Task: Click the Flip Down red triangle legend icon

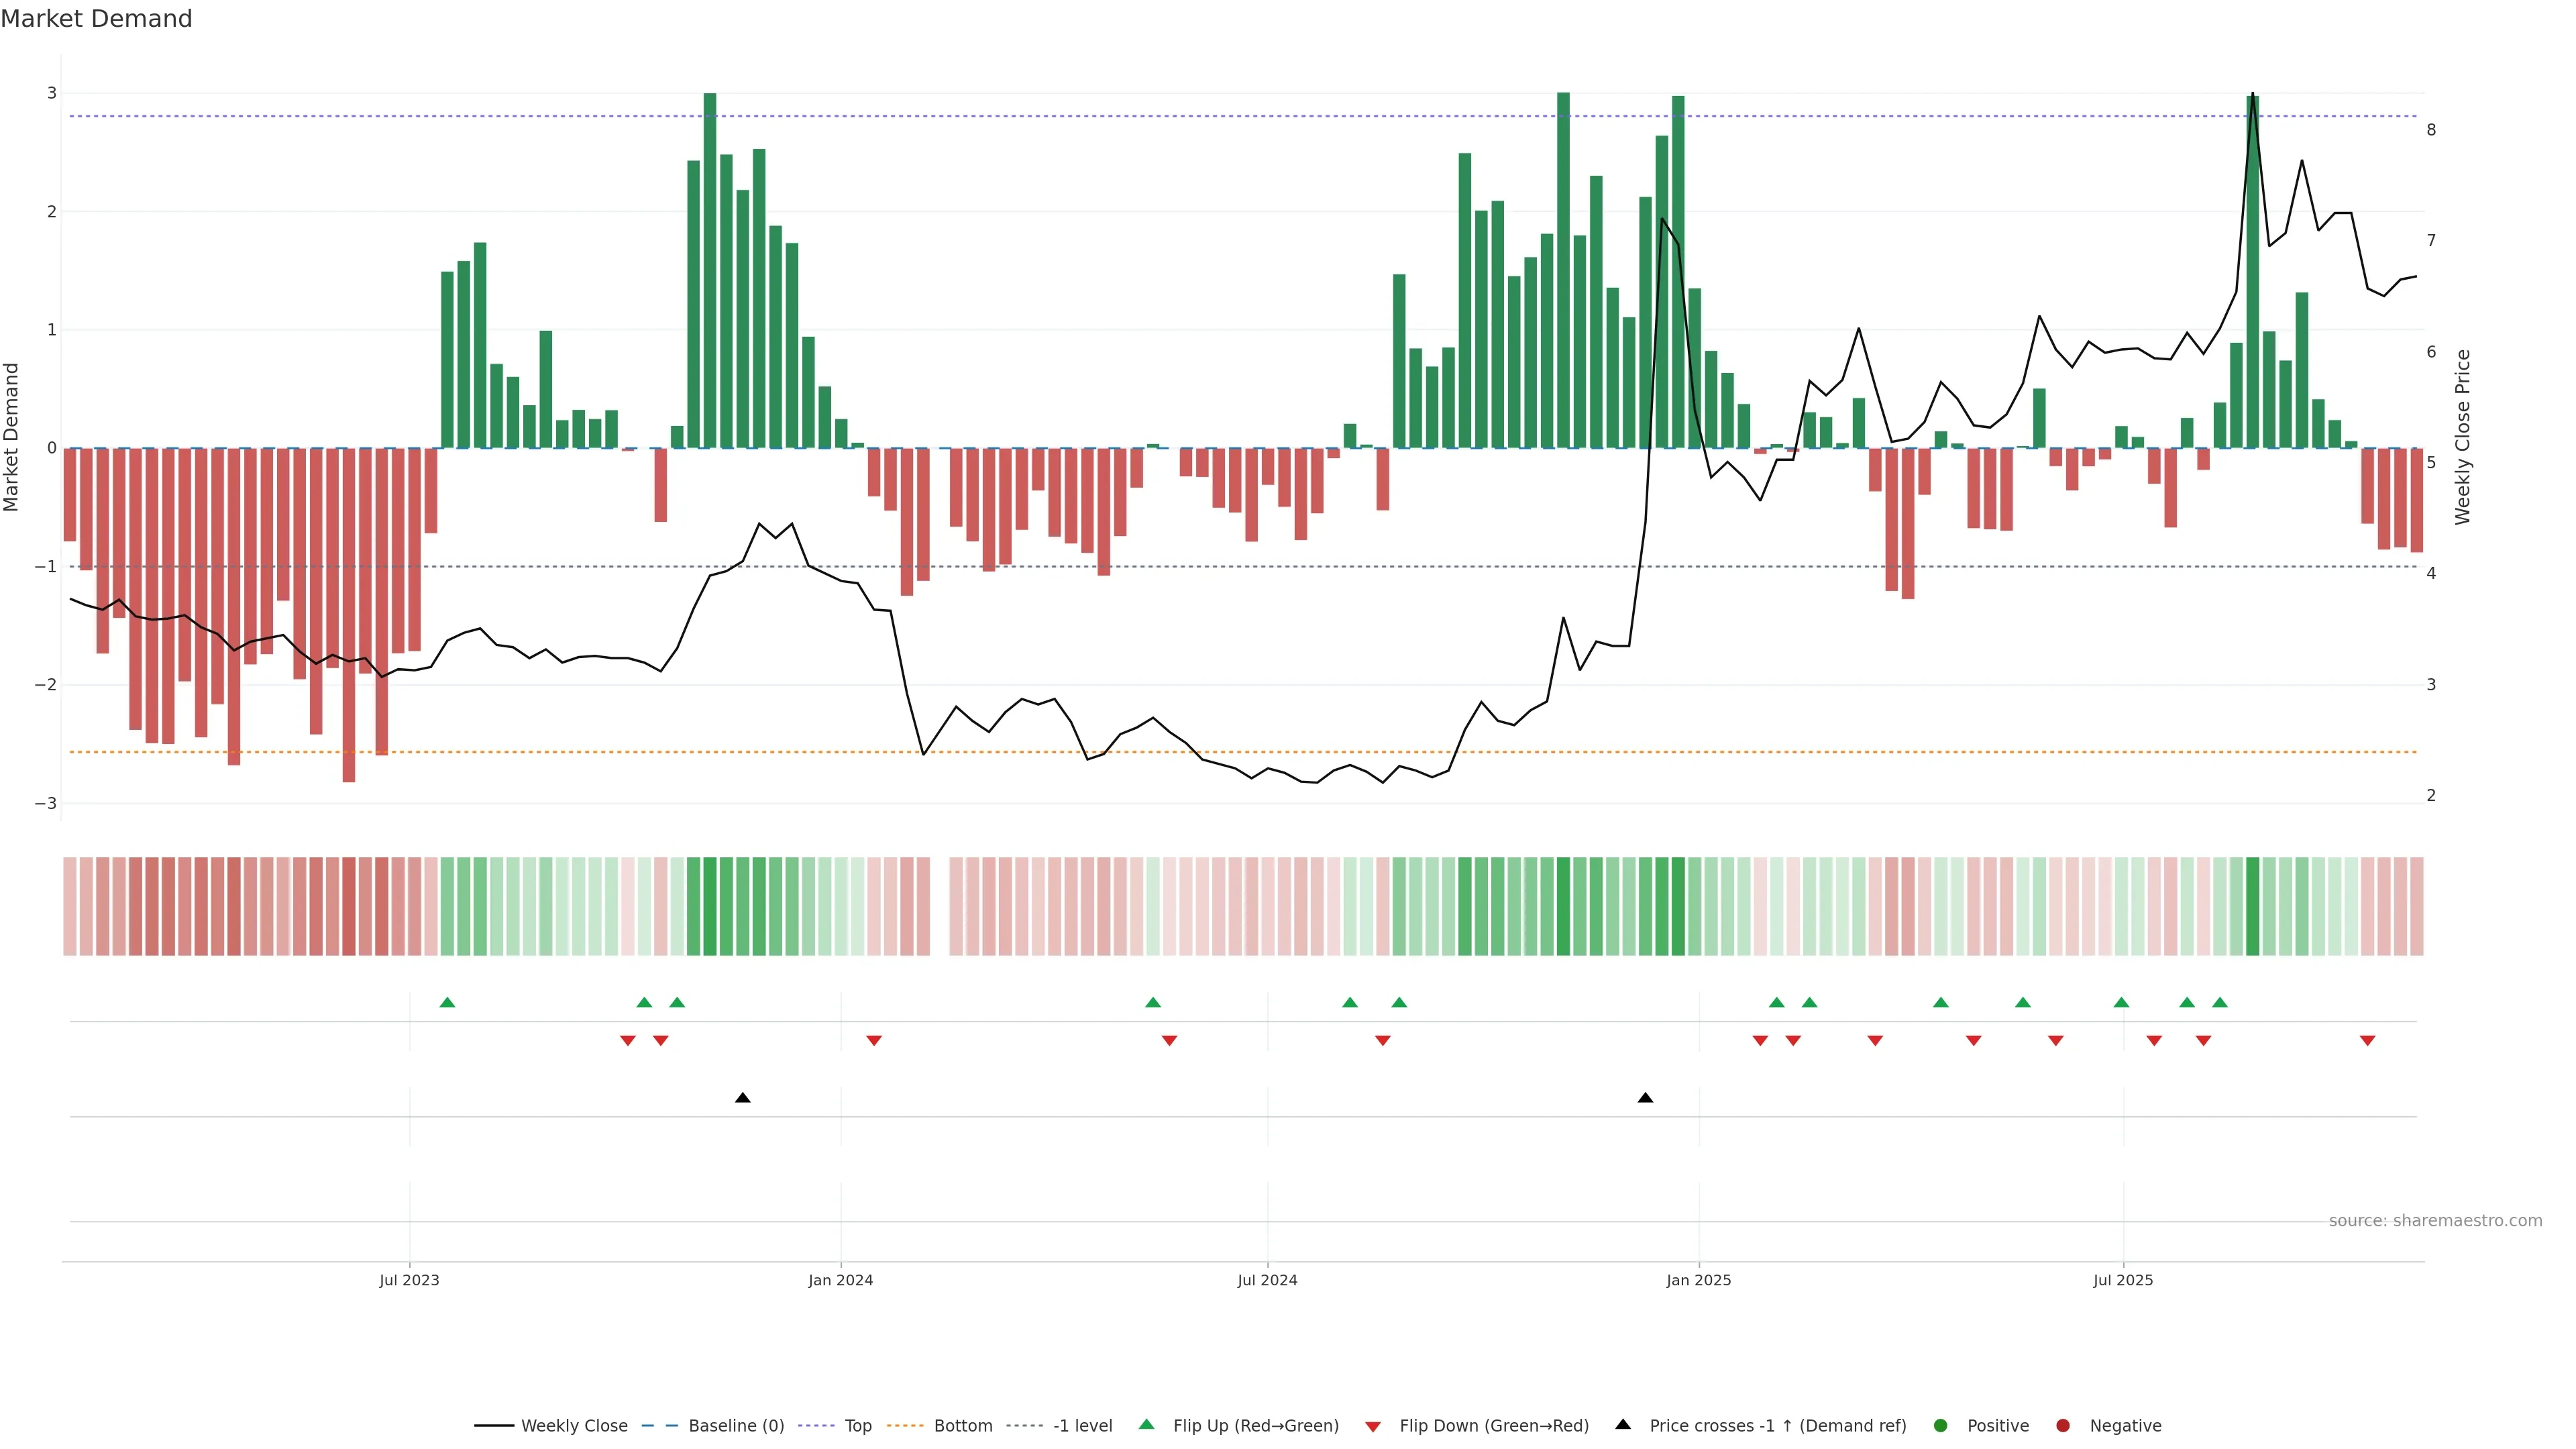Action: tap(1373, 1426)
